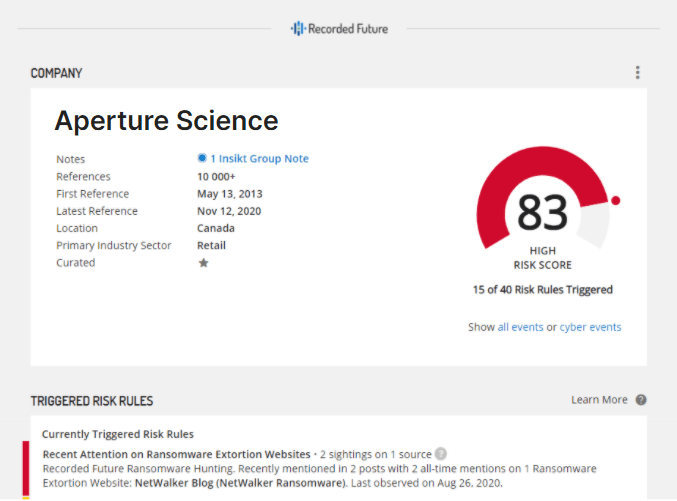Select the 'Retail' industry sector value
This screenshot has height=501, width=677.
coord(211,246)
